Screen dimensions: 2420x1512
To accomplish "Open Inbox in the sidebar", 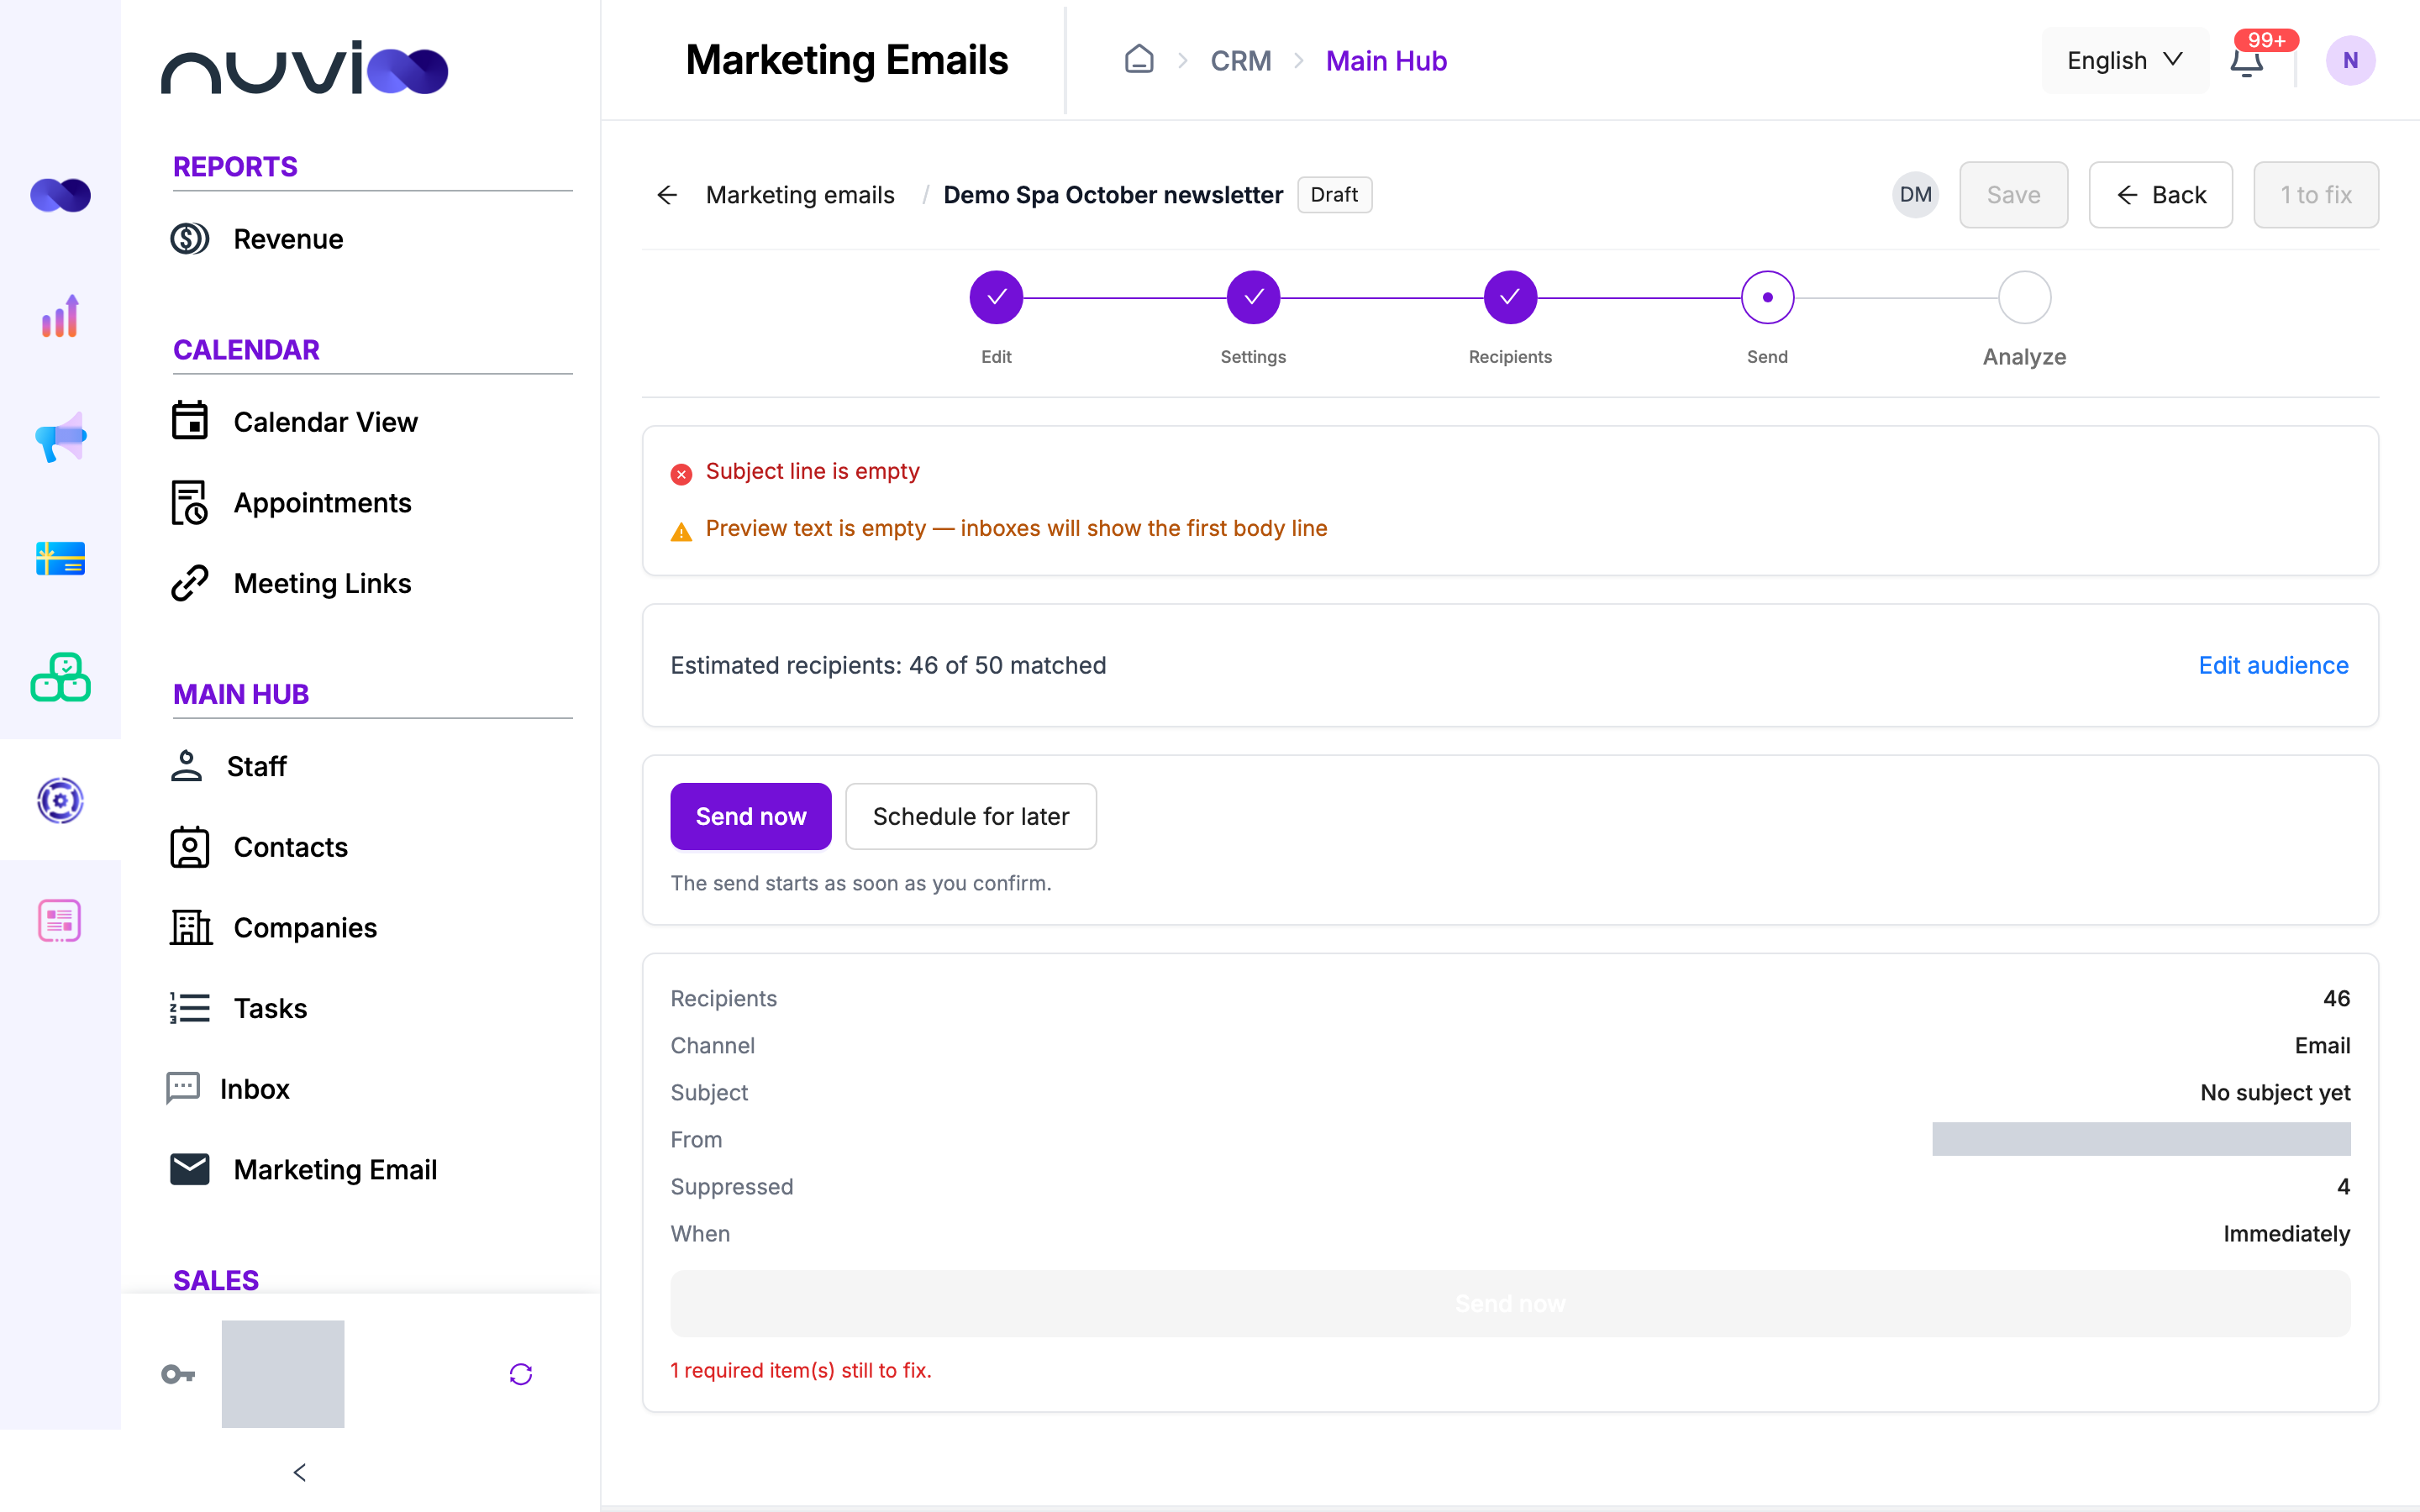I will point(227,1088).
